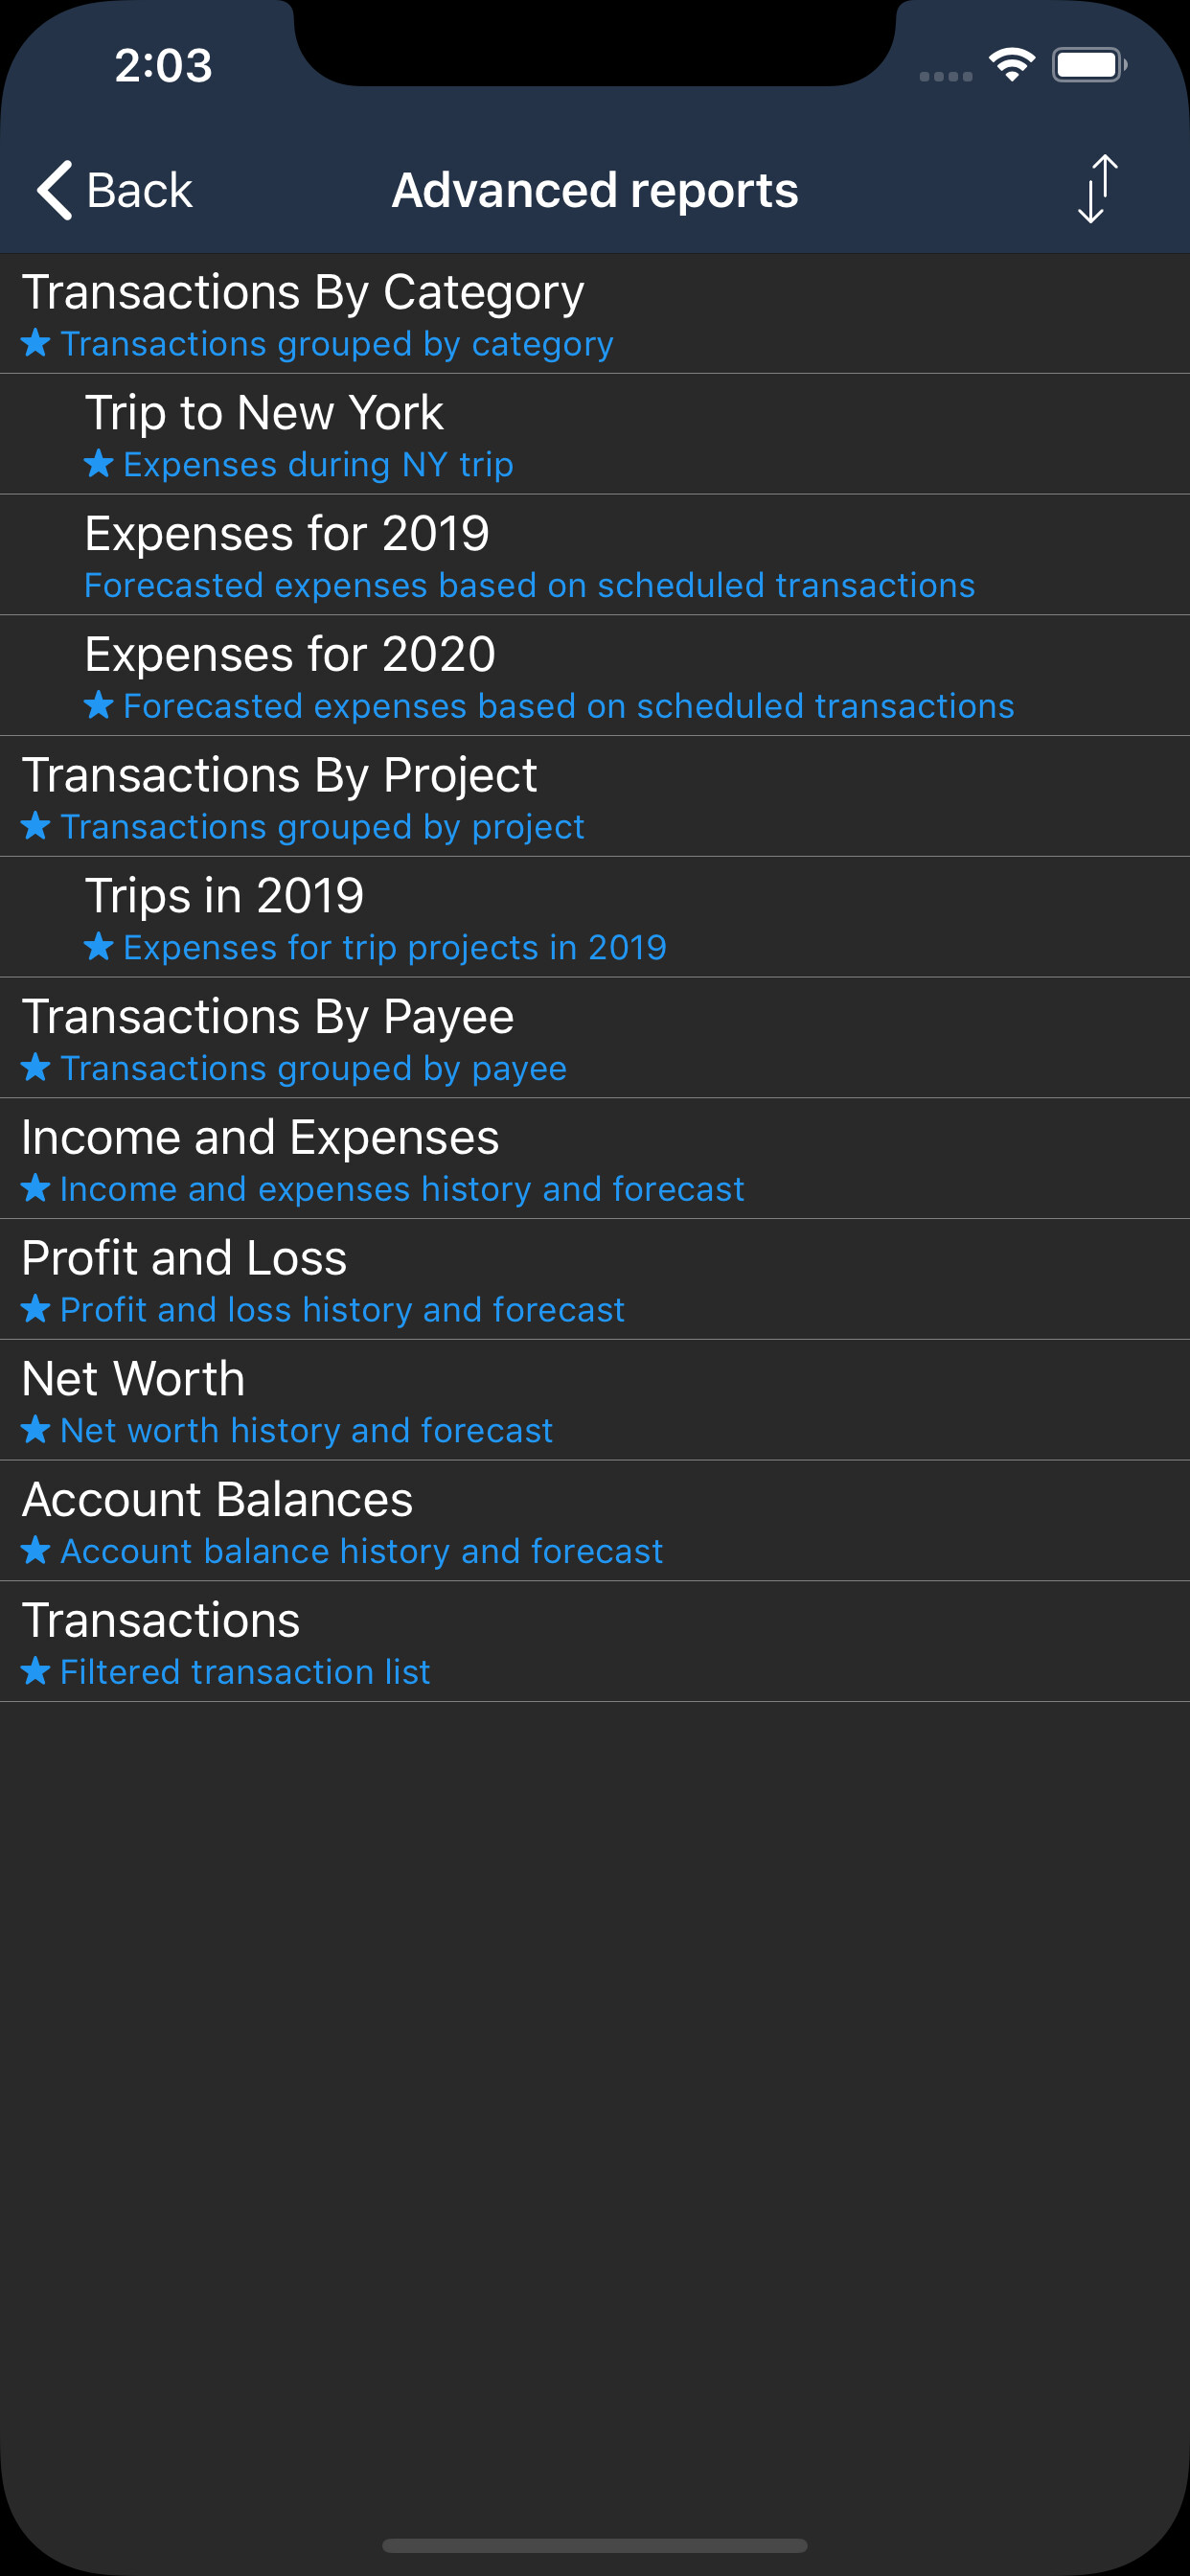Tap star next to Transactions grouped by project
This screenshot has height=2576, width=1190.
[36, 826]
